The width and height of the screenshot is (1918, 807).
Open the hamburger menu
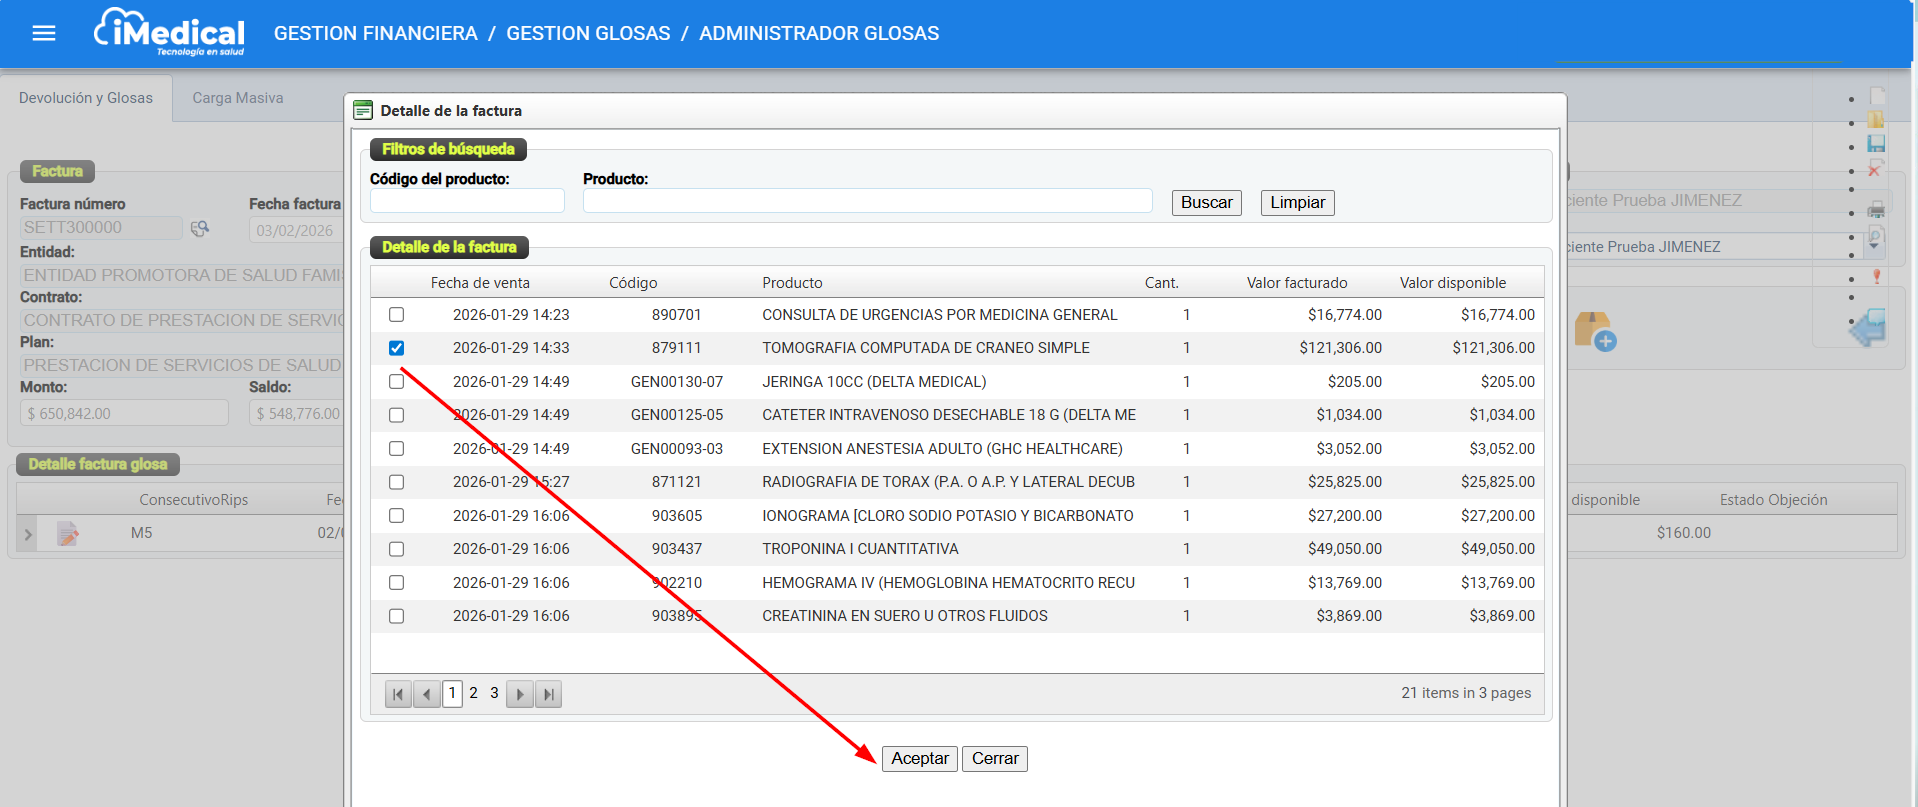point(44,33)
